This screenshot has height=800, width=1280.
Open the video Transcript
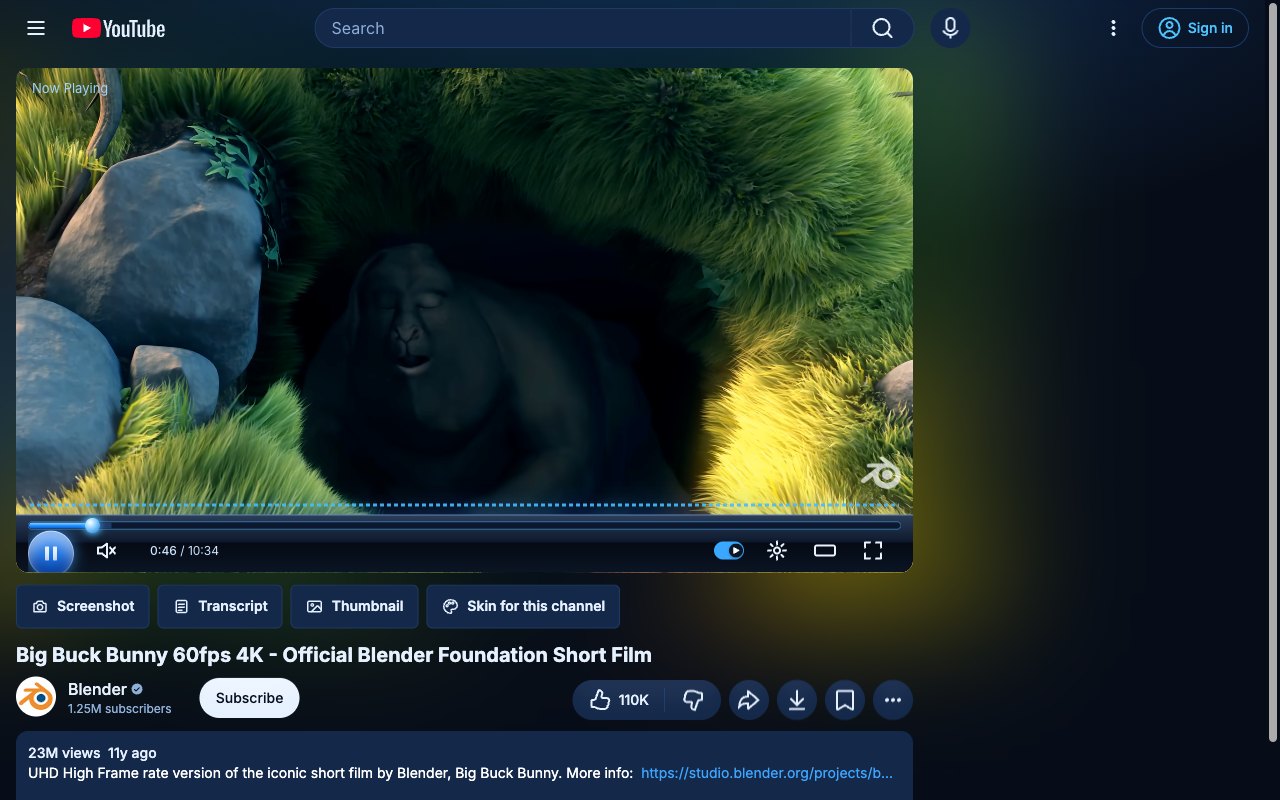[220, 606]
